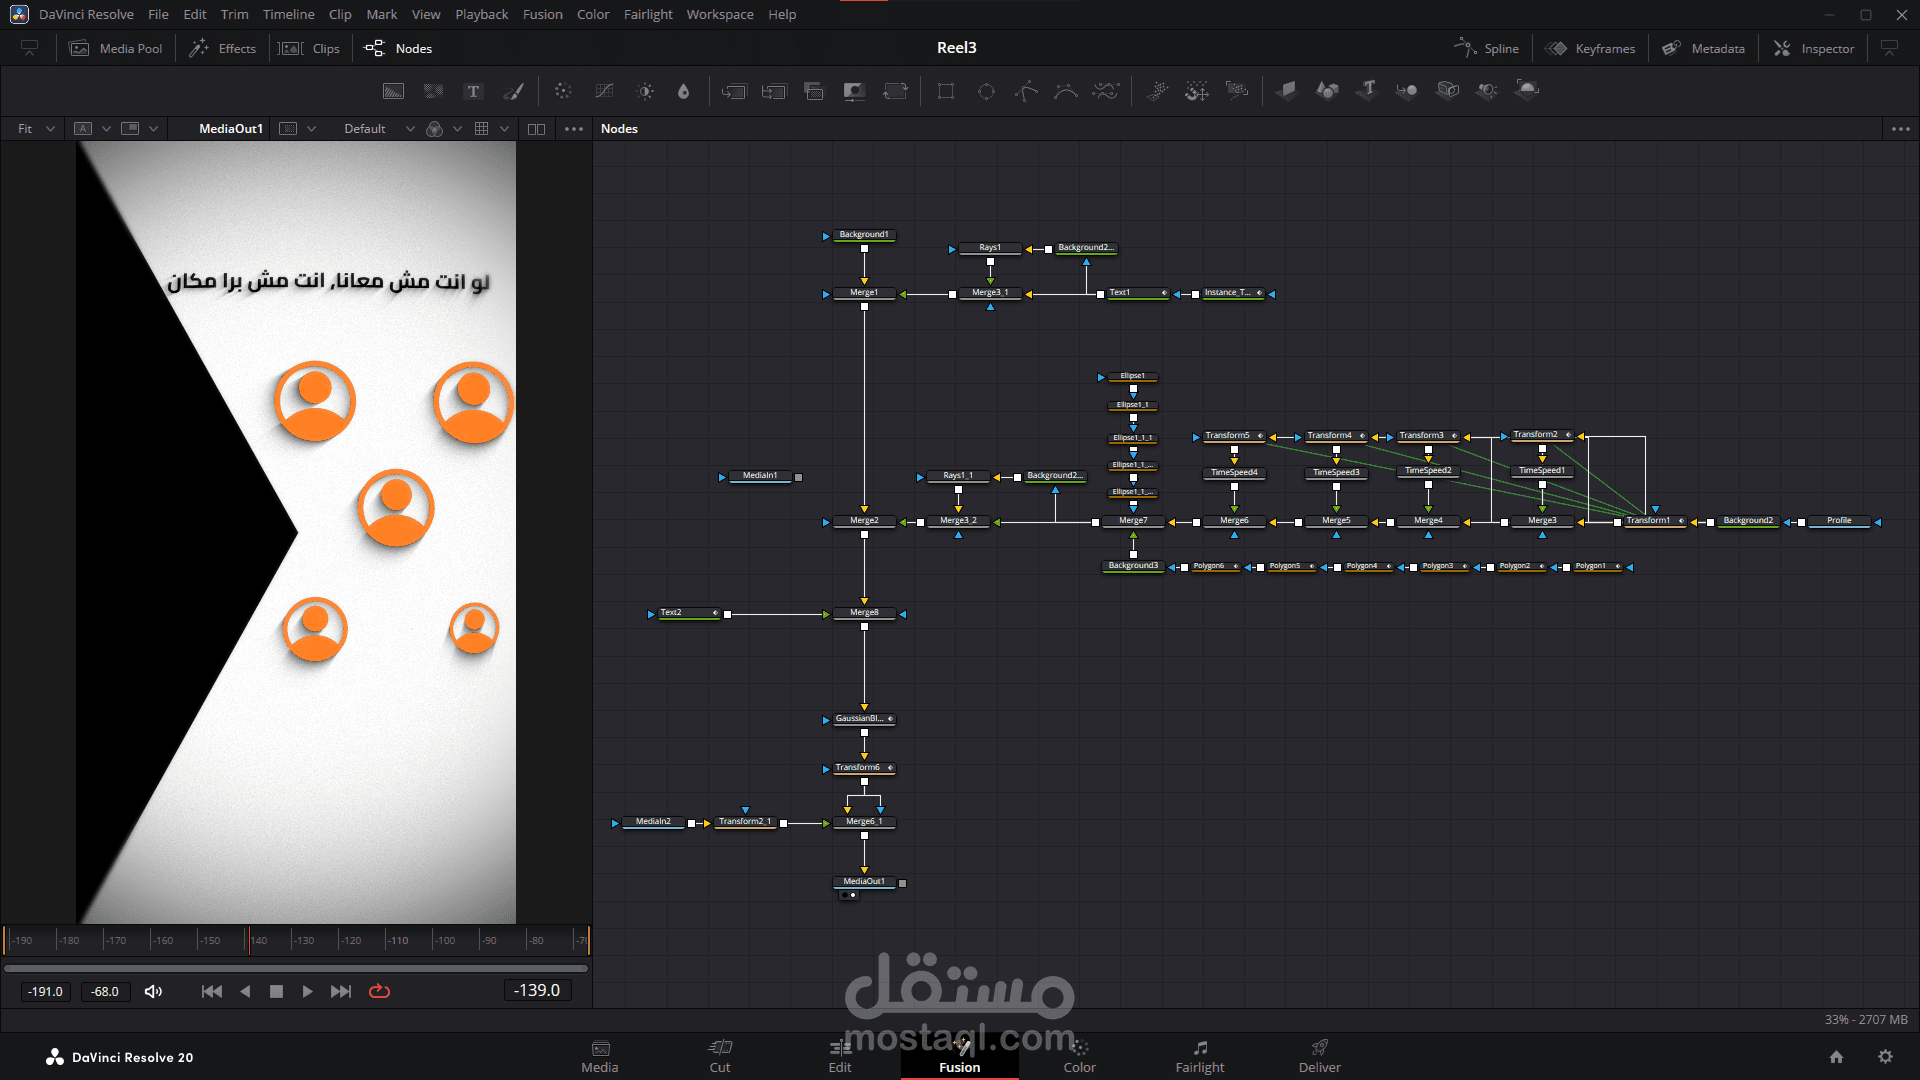This screenshot has height=1080, width=1920.
Task: Open the grid guides dropdown arrow
Action: (504, 129)
